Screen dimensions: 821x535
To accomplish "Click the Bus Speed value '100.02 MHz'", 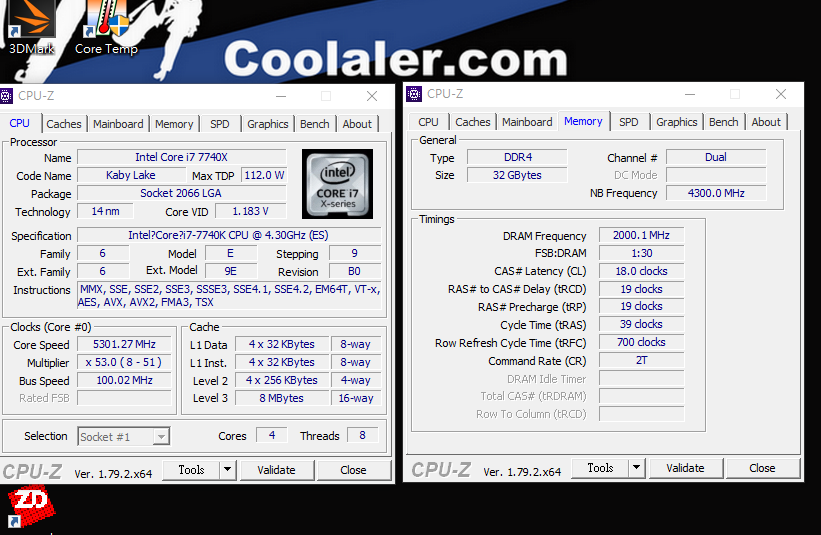I will (x=124, y=380).
